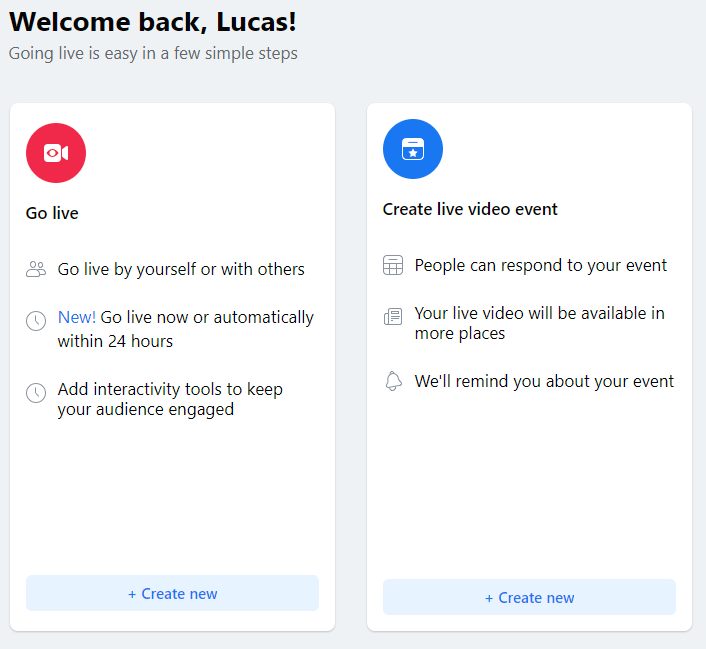Click Your live video will be available text

(539, 323)
